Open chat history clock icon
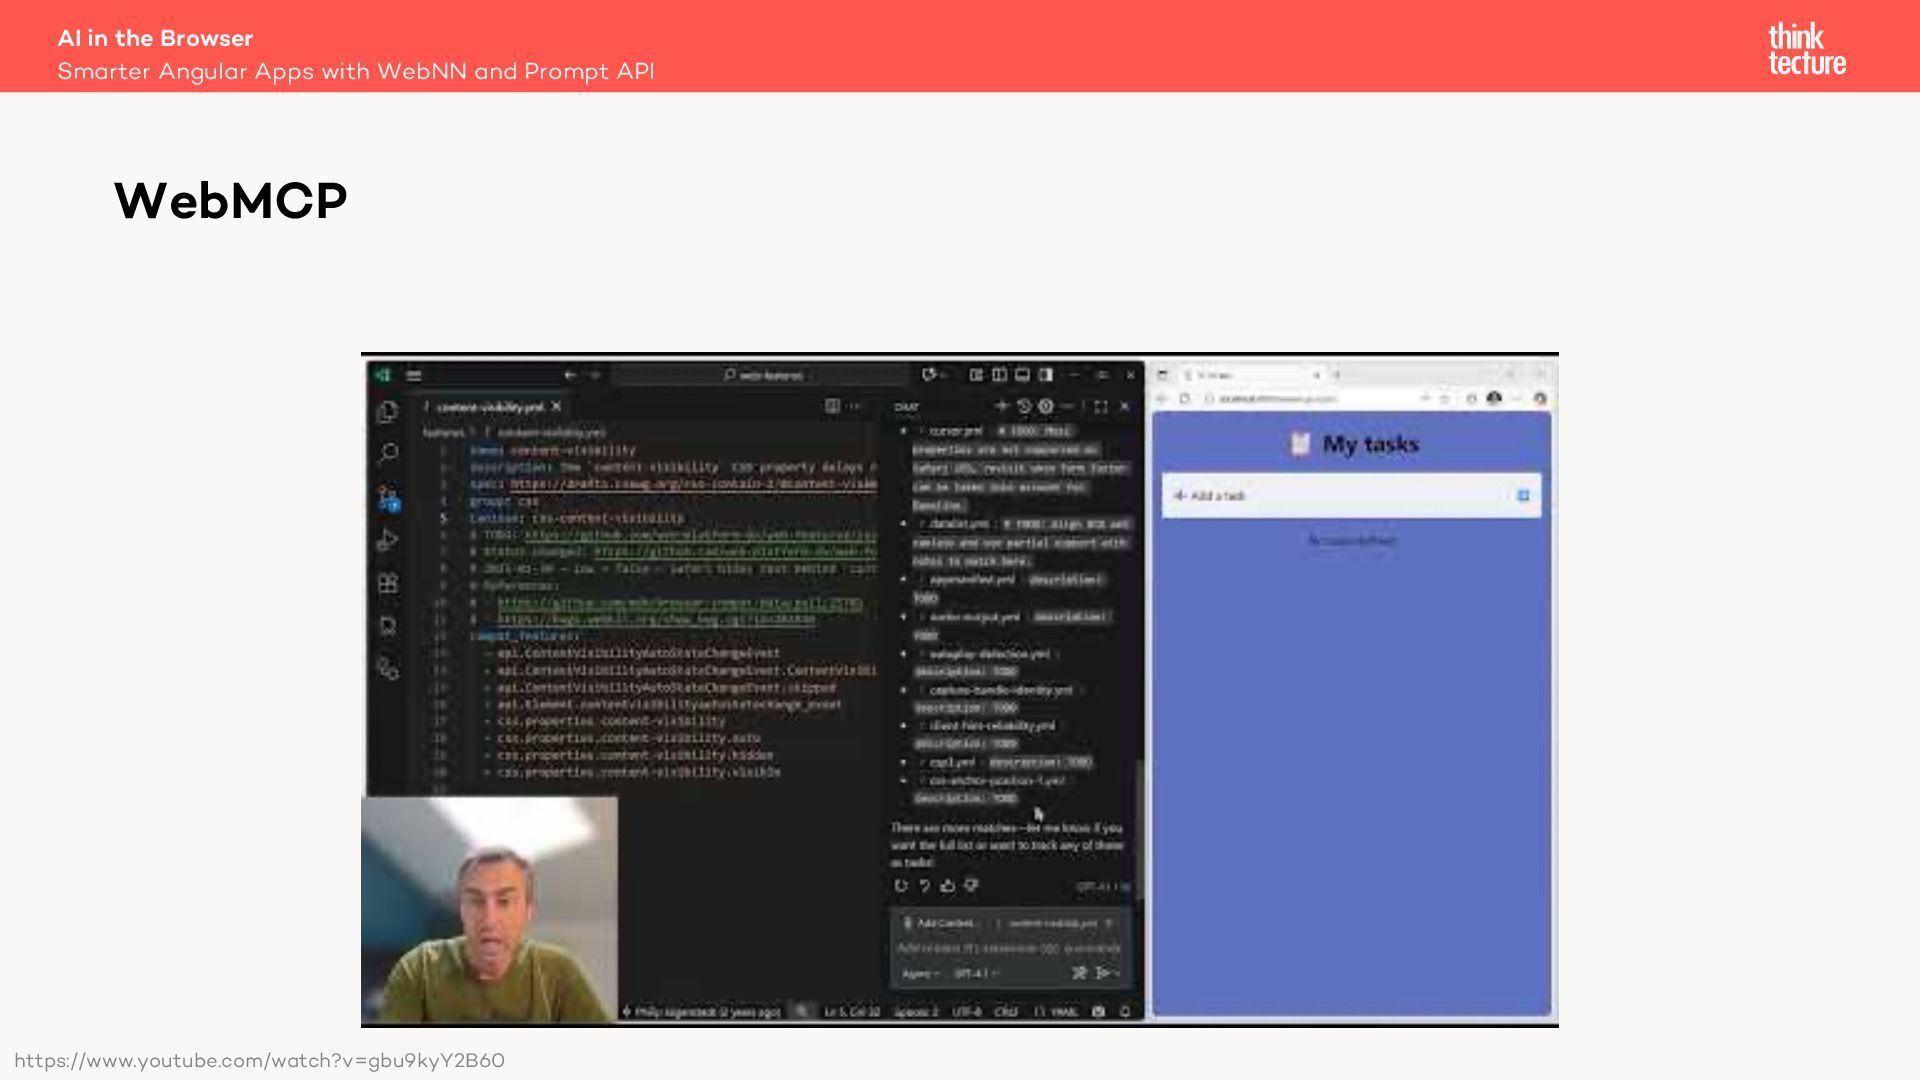1920x1080 pixels. coord(1024,406)
